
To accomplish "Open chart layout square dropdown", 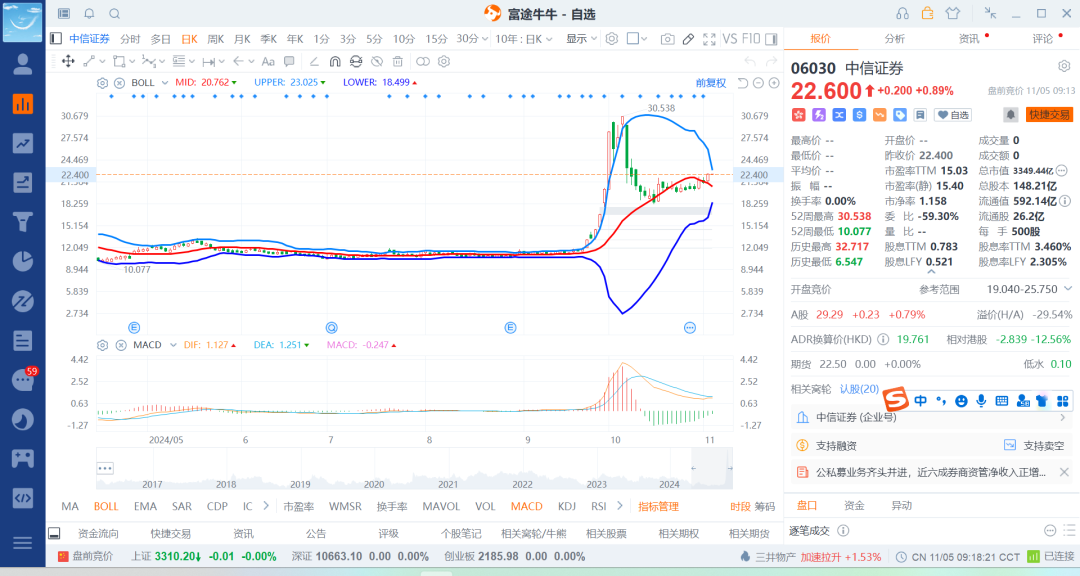I will click(x=637, y=39).
